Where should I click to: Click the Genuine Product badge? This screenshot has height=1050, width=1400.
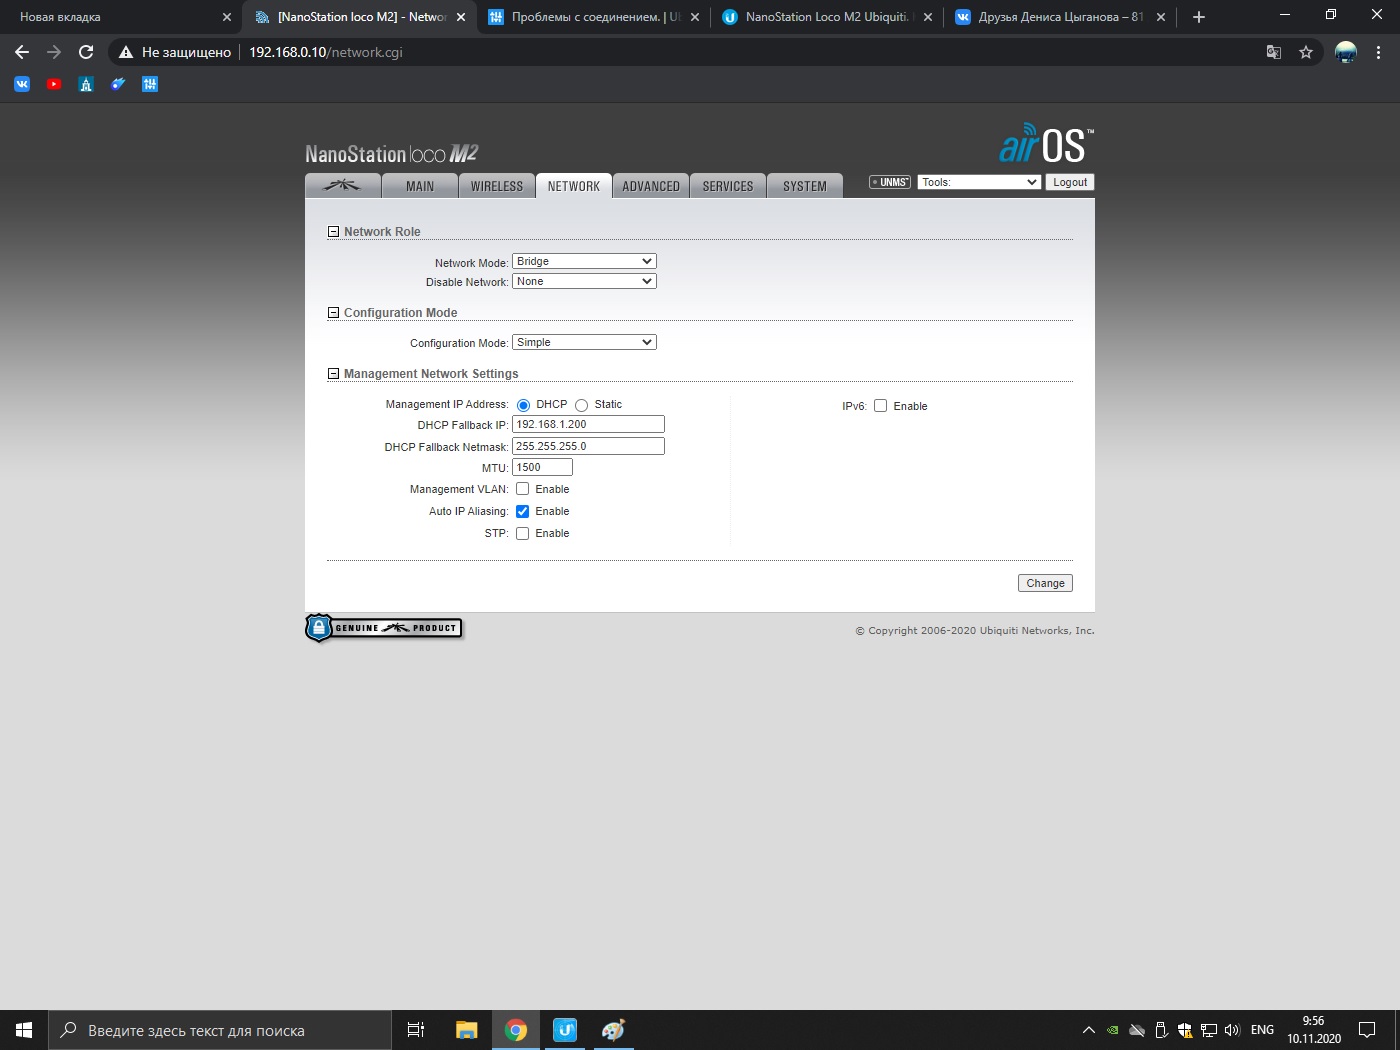coord(384,628)
